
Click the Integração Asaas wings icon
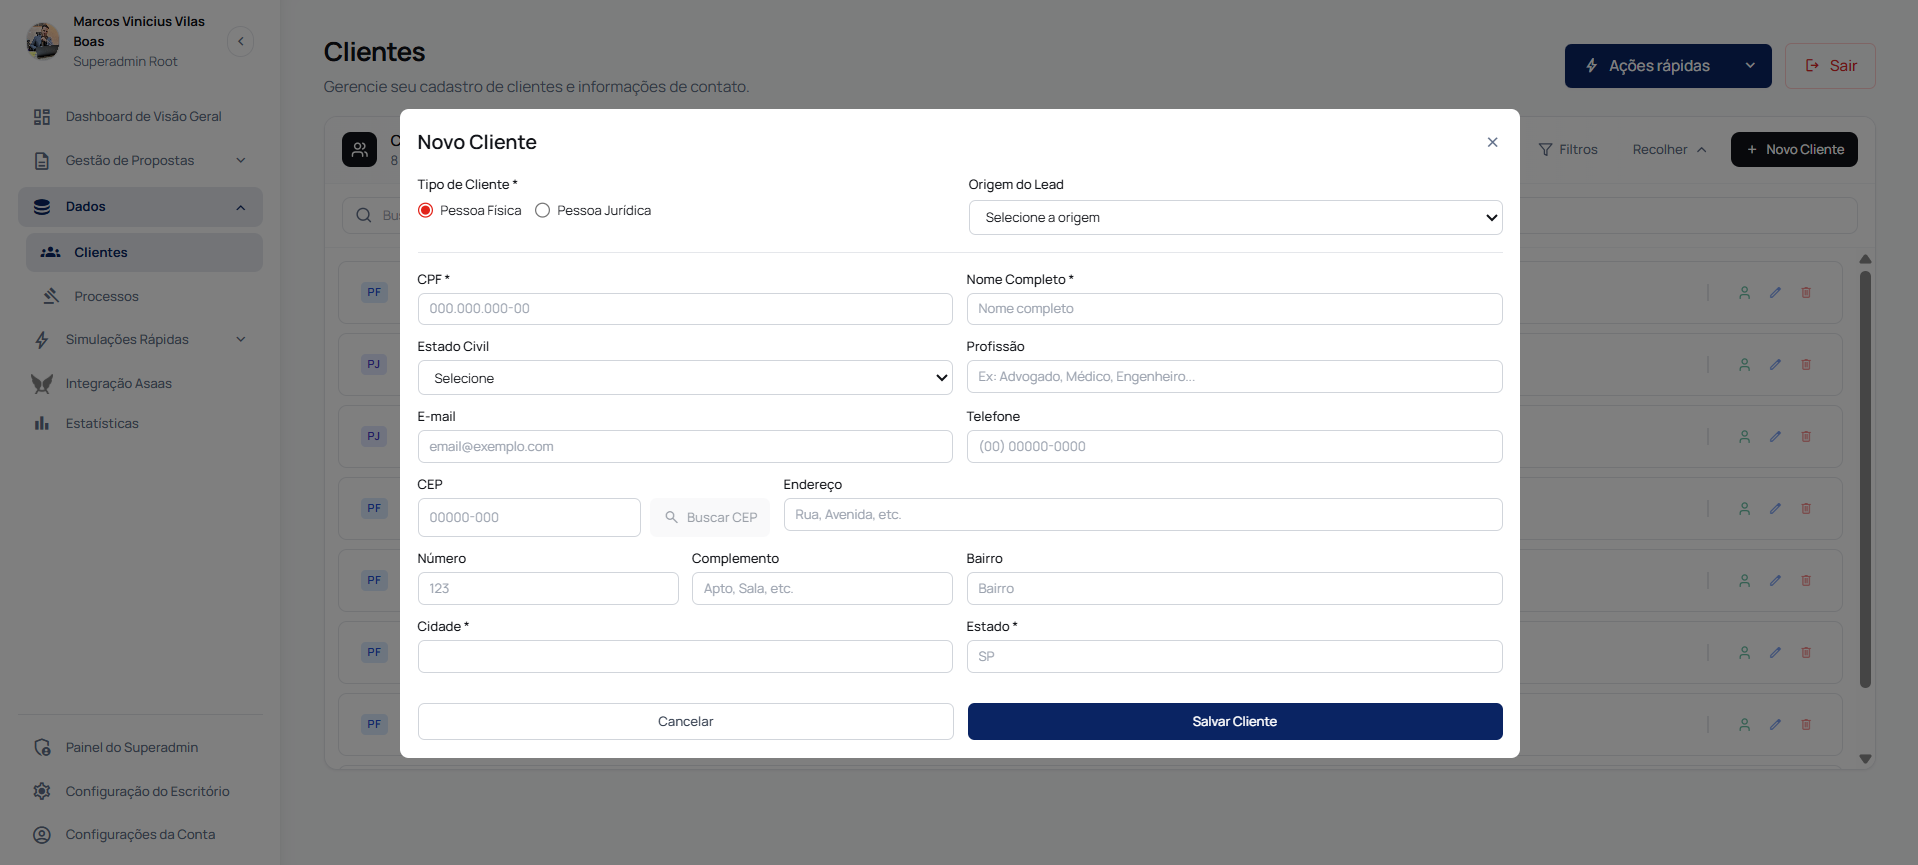(x=41, y=384)
